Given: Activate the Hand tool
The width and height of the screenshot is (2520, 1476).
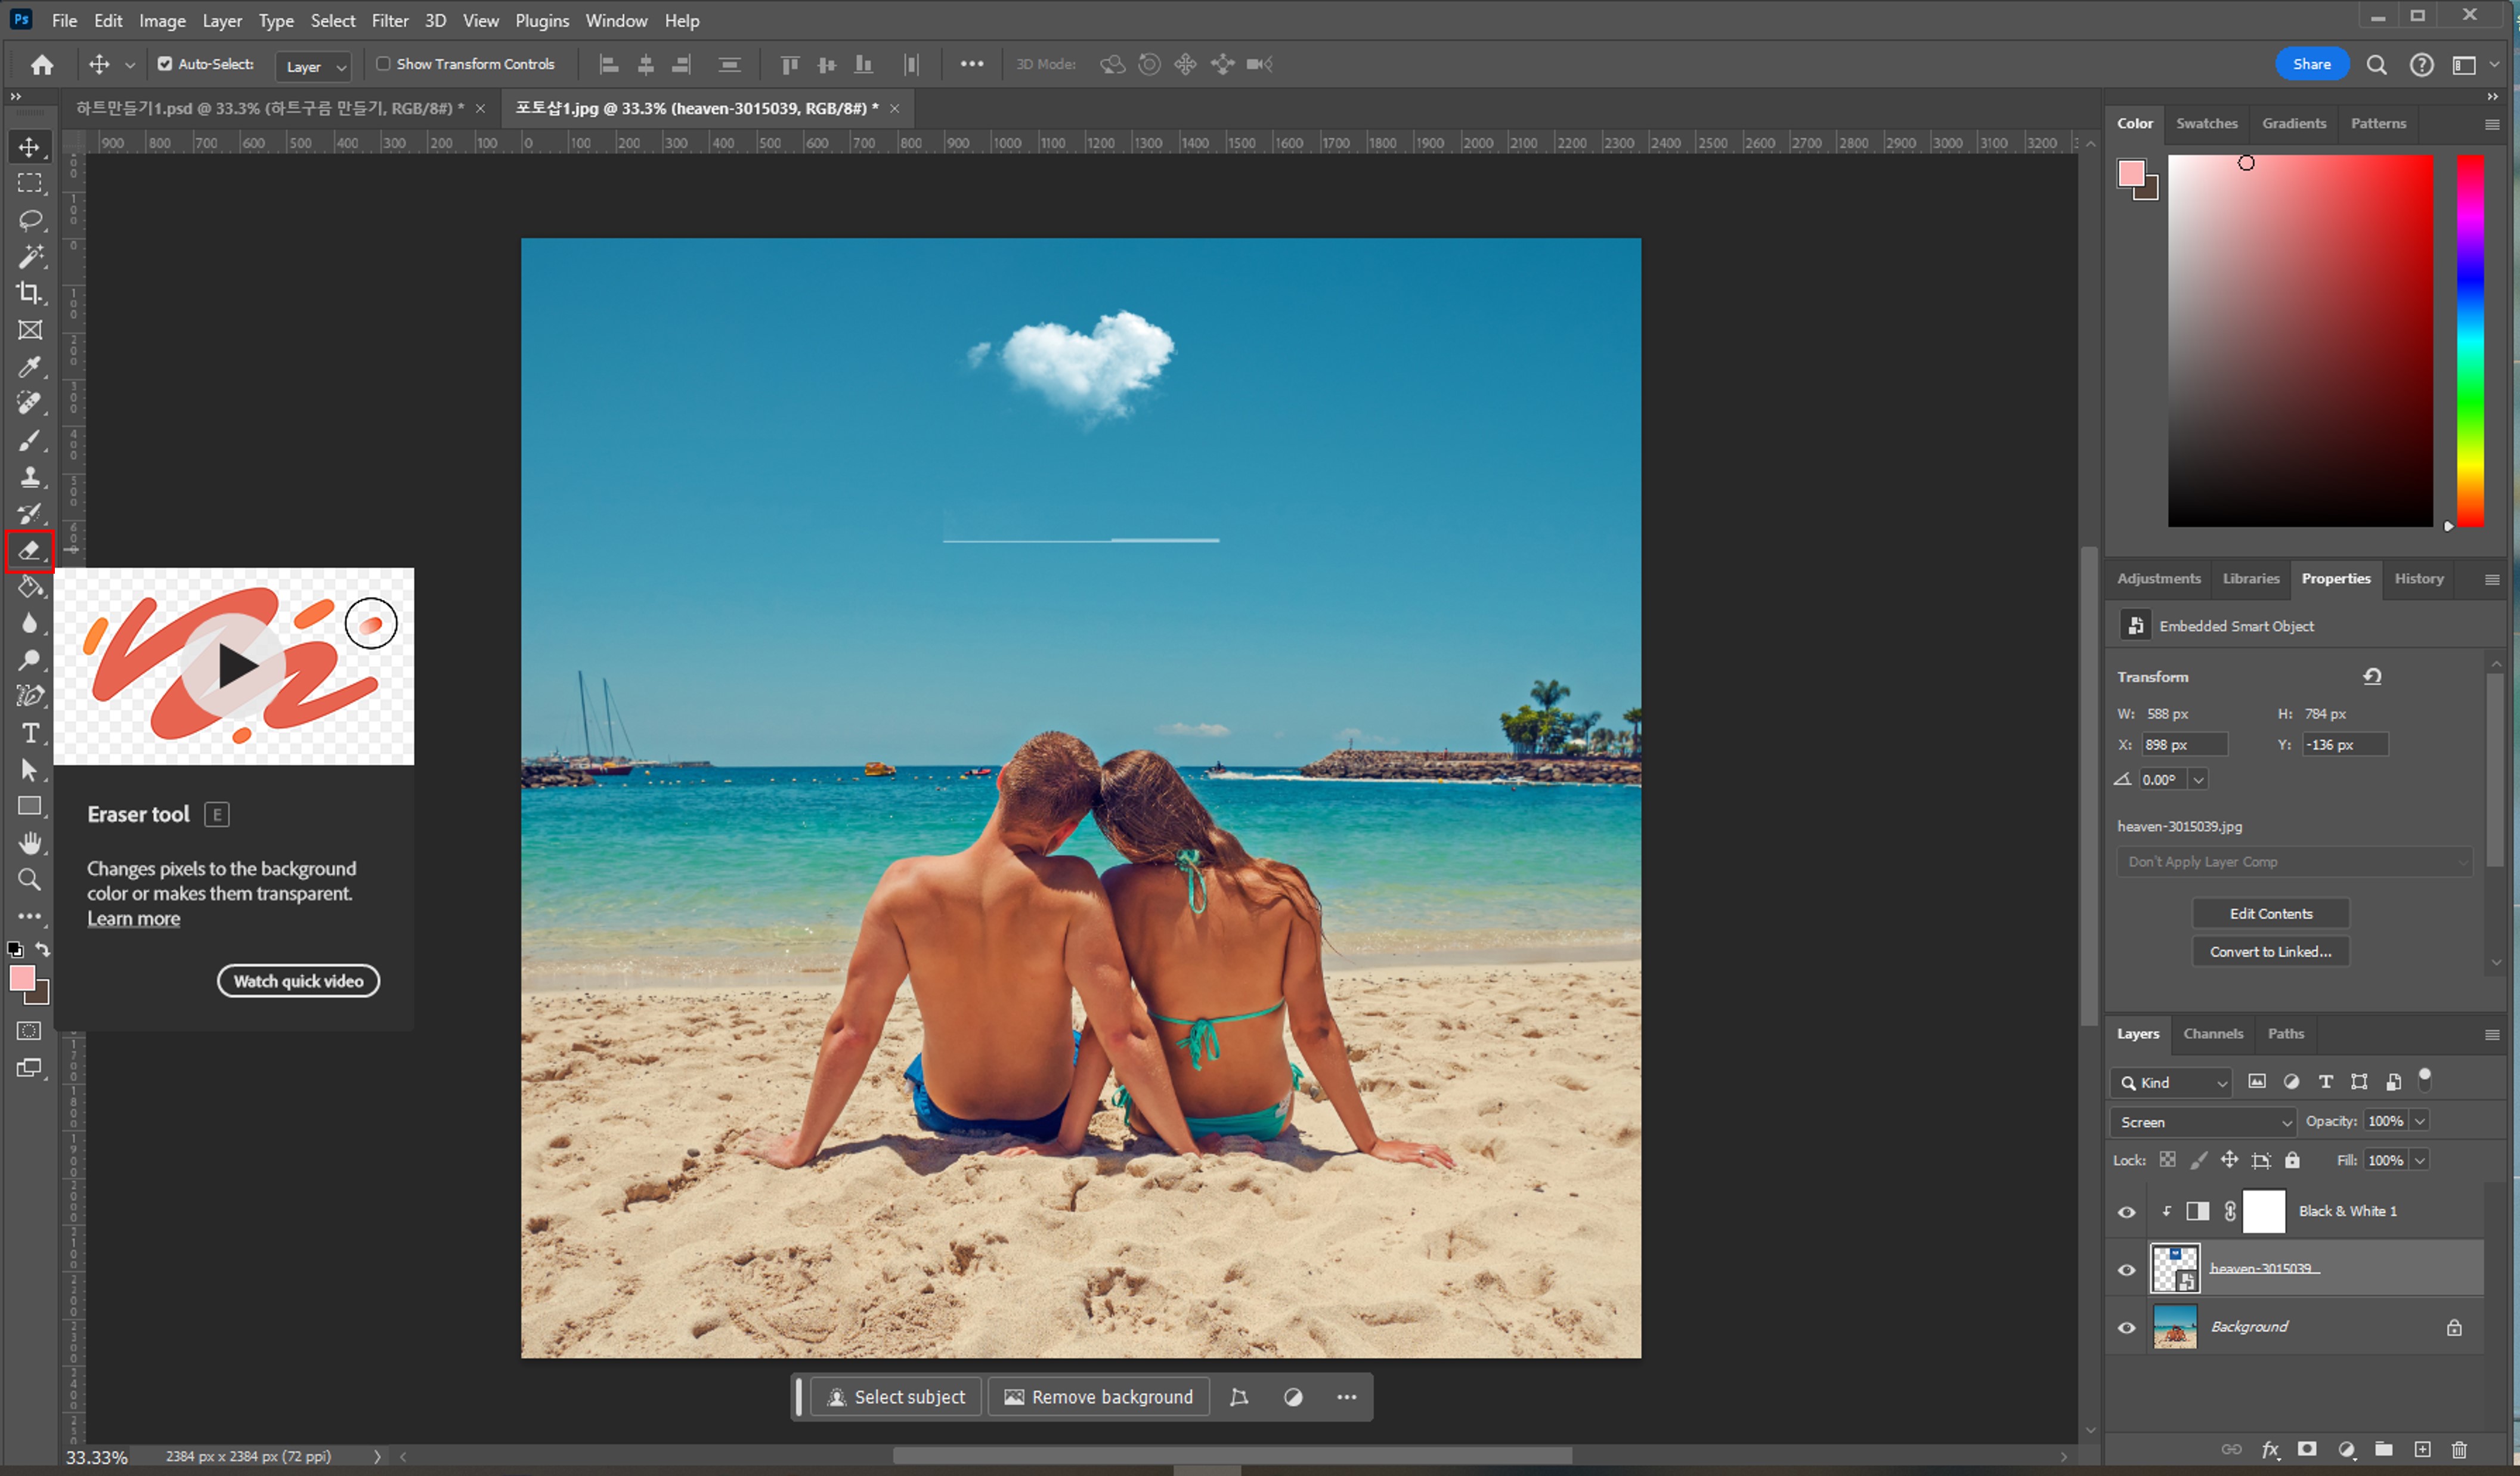Looking at the screenshot, I should click(x=30, y=843).
